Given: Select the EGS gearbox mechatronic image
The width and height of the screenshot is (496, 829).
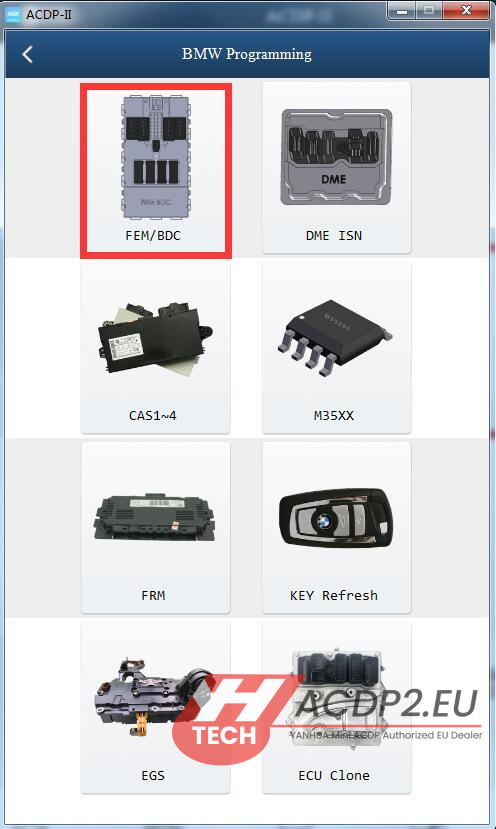Looking at the screenshot, I should [153, 695].
